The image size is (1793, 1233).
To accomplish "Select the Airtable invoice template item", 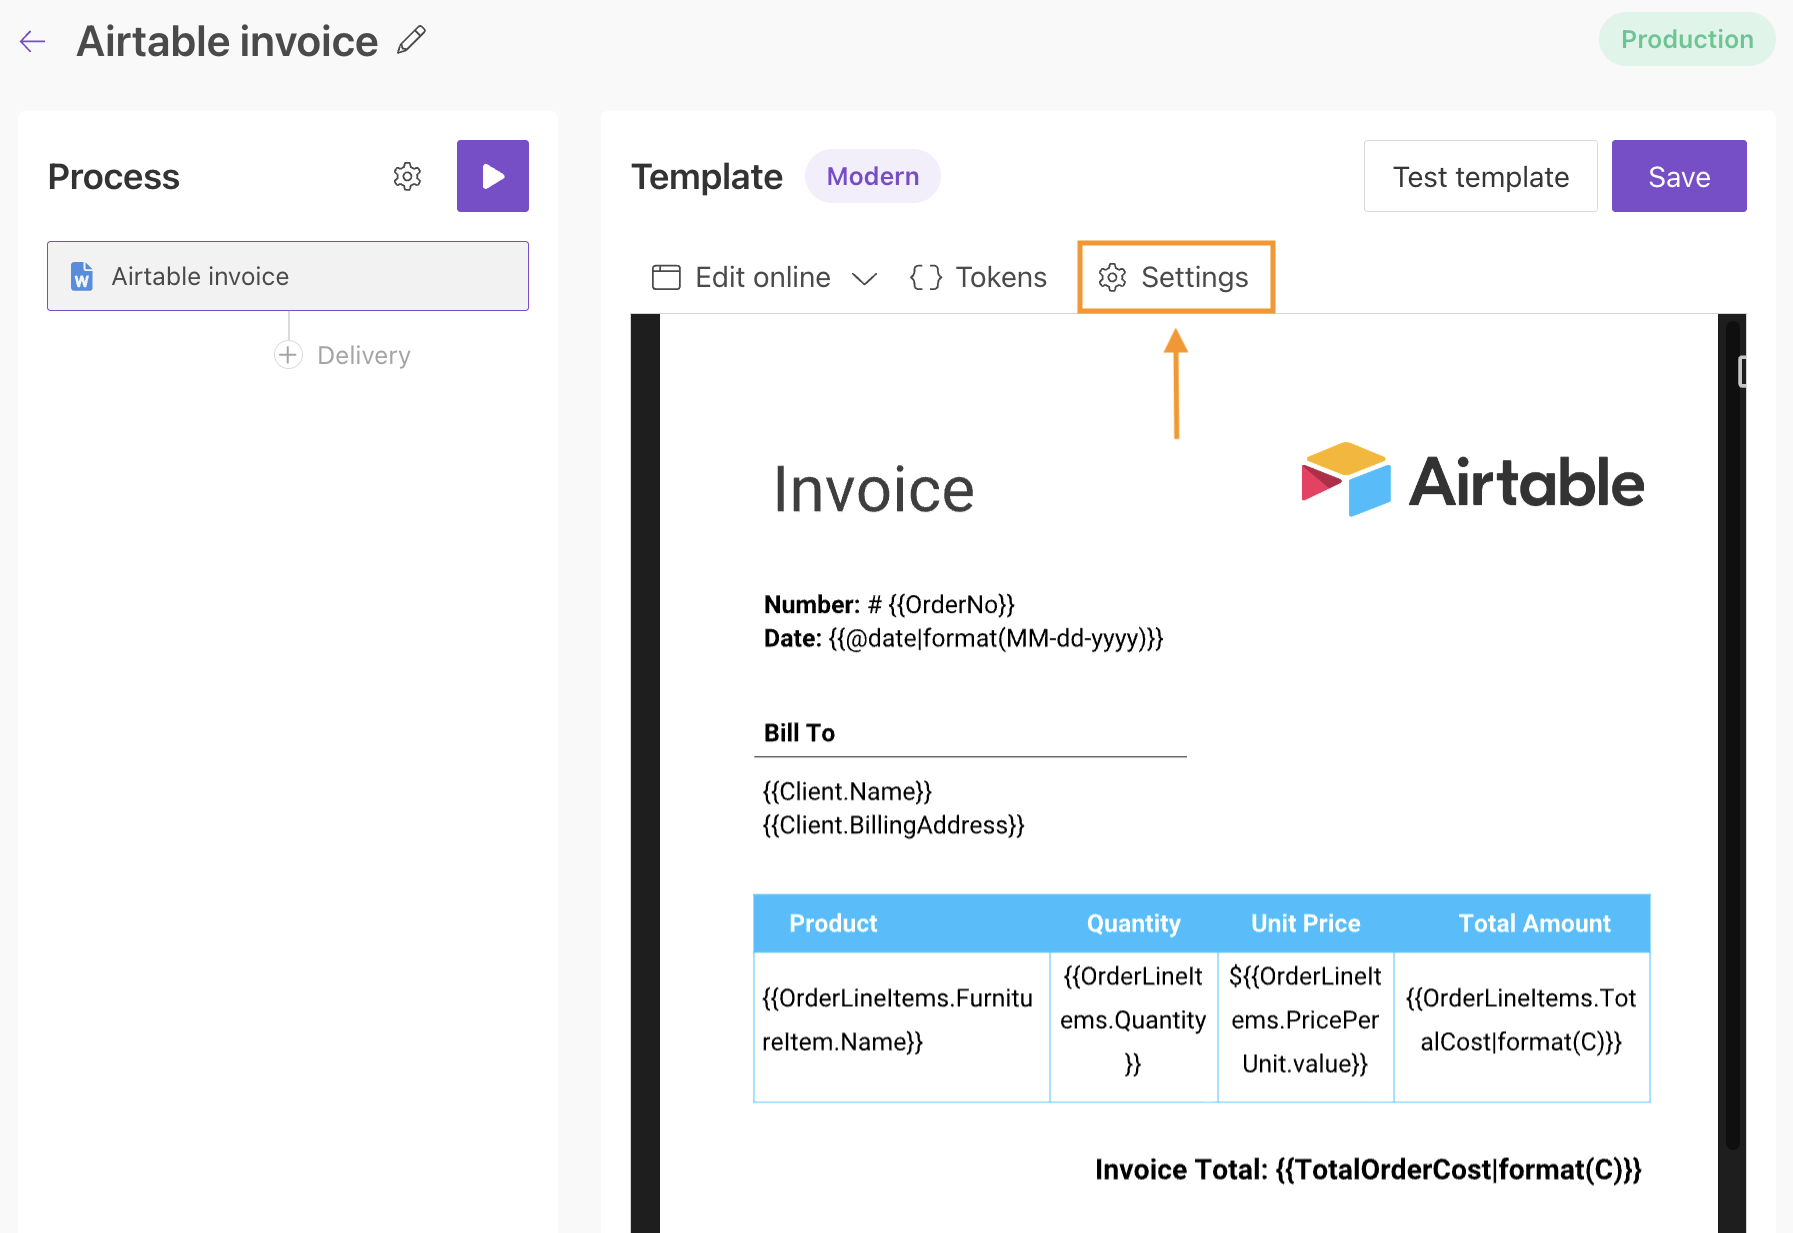I will point(288,276).
